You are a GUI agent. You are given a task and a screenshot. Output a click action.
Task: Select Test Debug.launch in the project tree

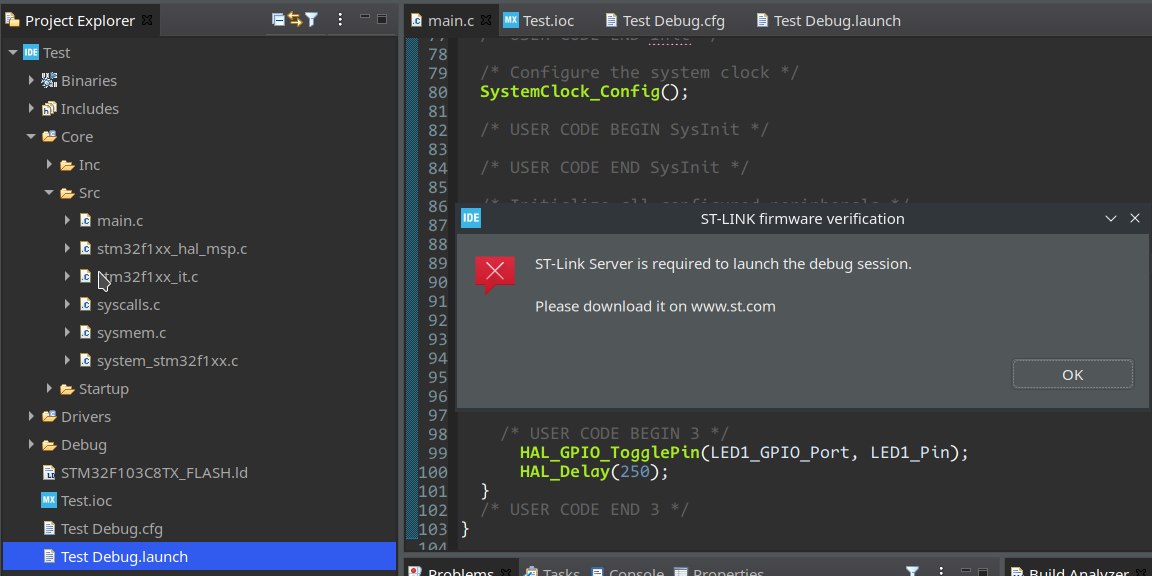point(124,557)
